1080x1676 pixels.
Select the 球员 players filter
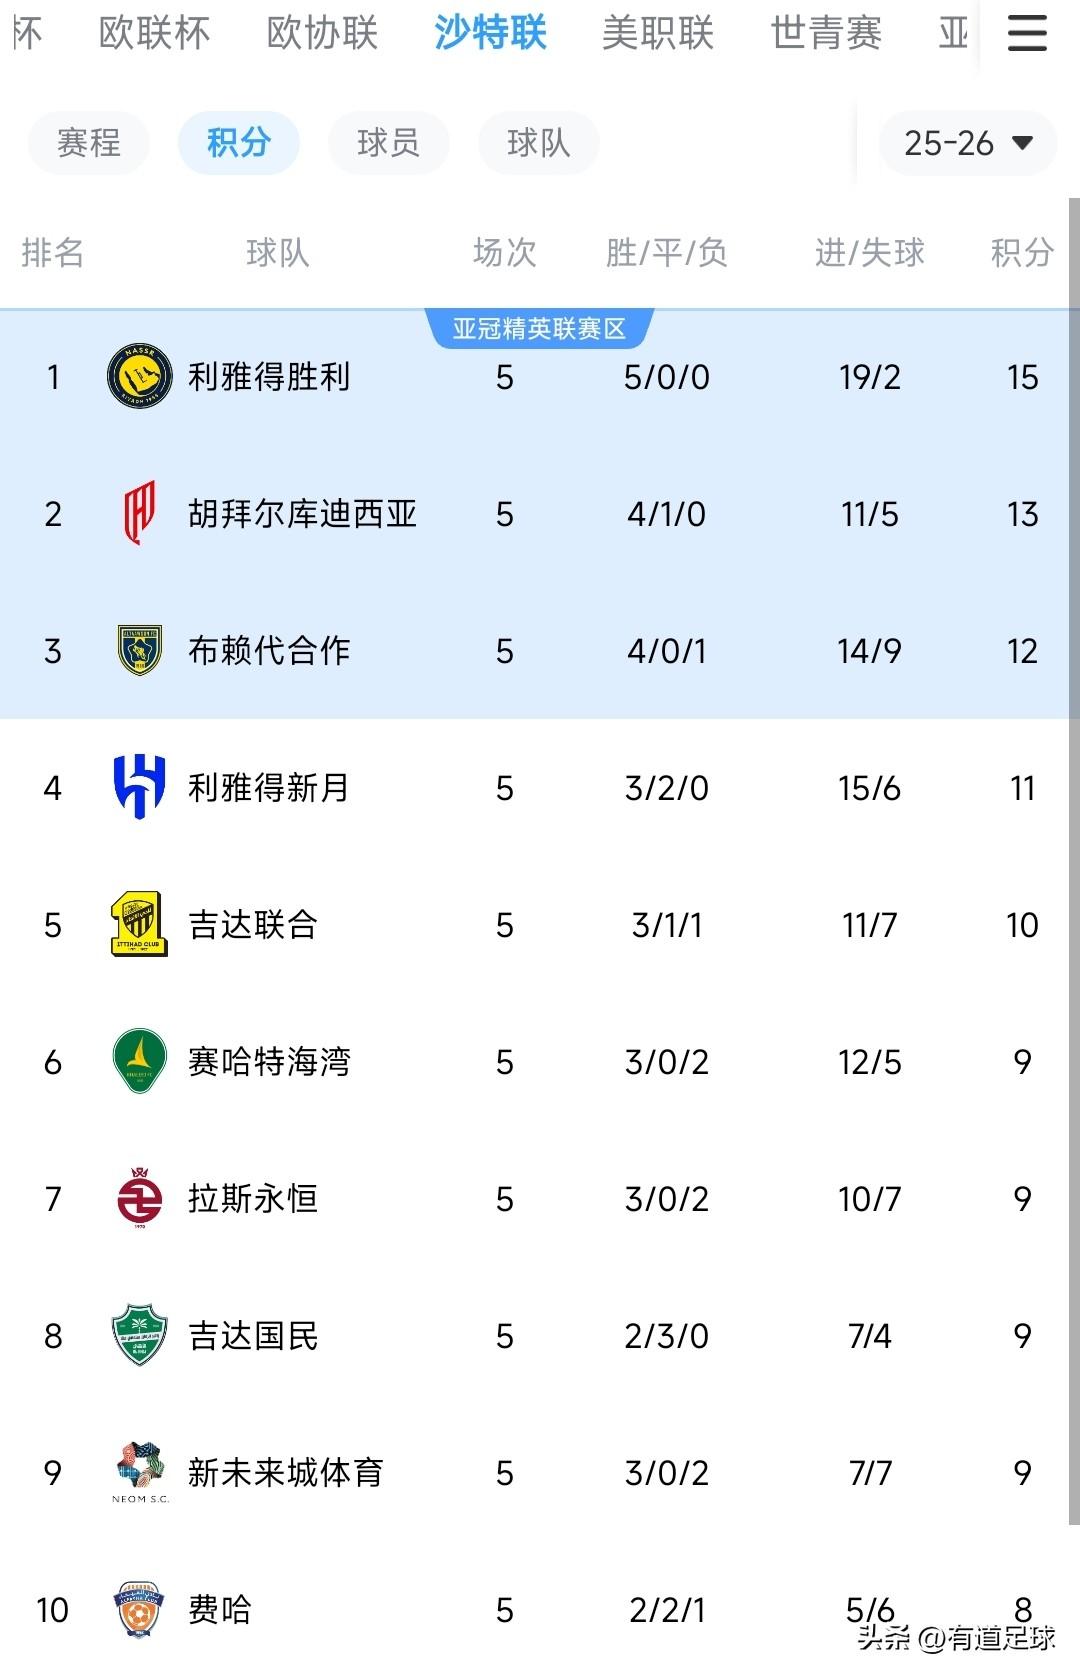click(x=388, y=143)
